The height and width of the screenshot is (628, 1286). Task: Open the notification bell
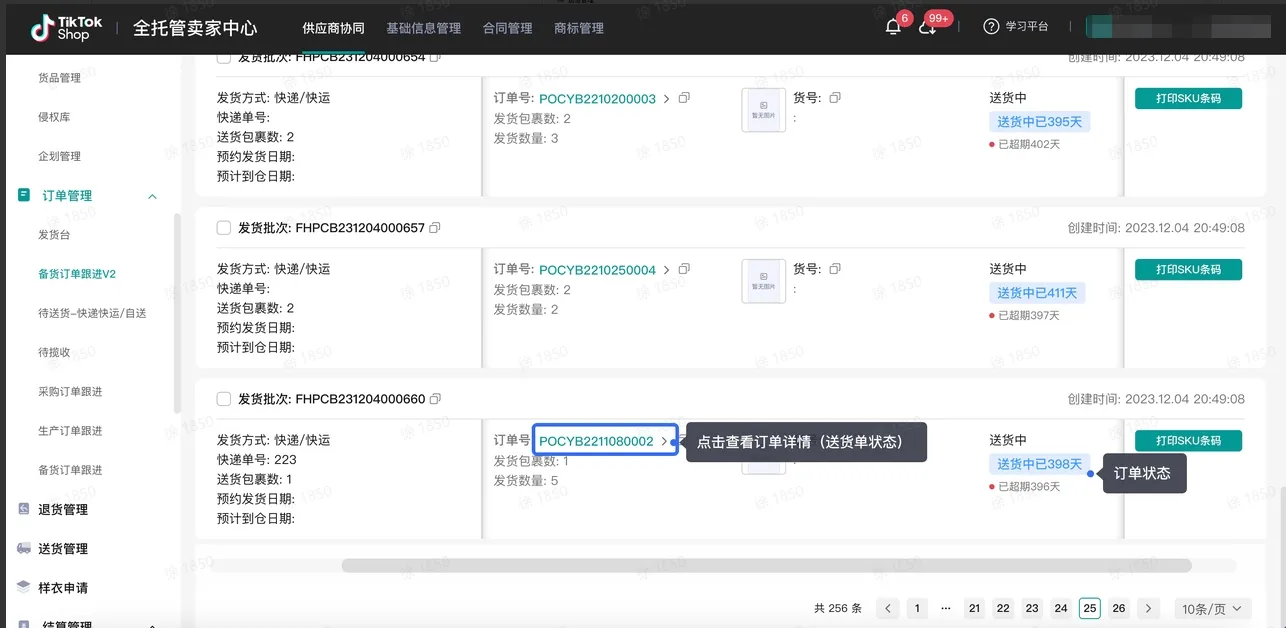pos(893,27)
